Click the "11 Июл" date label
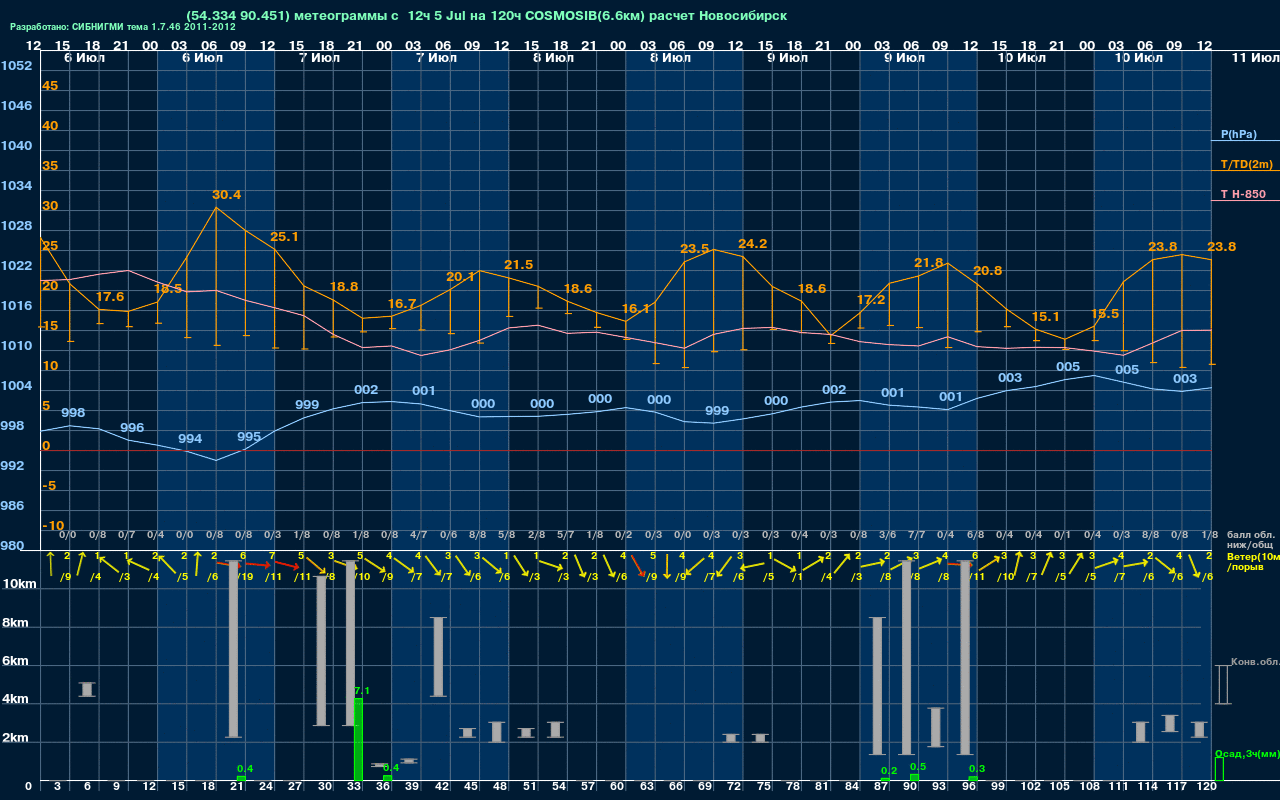This screenshot has height=800, width=1280. click(x=1254, y=58)
